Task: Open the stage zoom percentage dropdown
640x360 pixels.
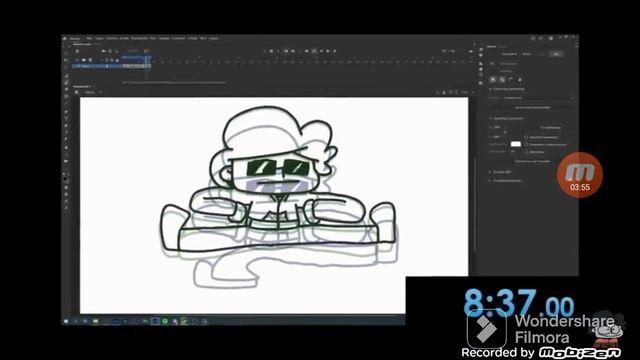Action: coord(467,92)
